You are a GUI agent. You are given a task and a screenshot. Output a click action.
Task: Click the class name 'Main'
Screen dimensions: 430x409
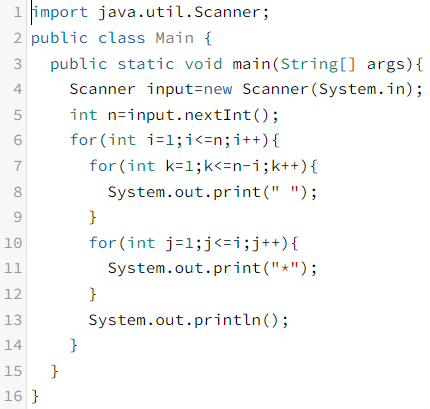click(x=175, y=38)
